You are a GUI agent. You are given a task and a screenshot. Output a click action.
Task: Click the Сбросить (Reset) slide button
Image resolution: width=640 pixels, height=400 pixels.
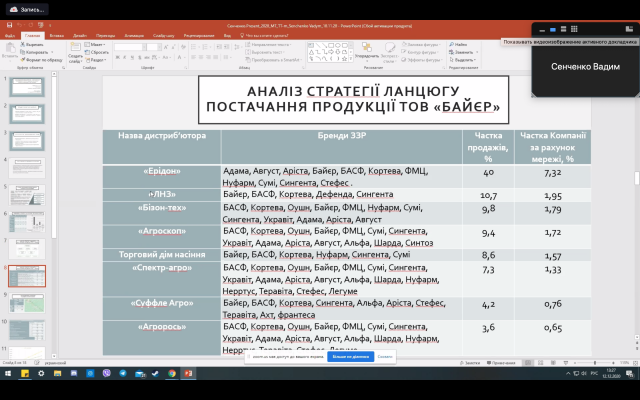click(99, 53)
